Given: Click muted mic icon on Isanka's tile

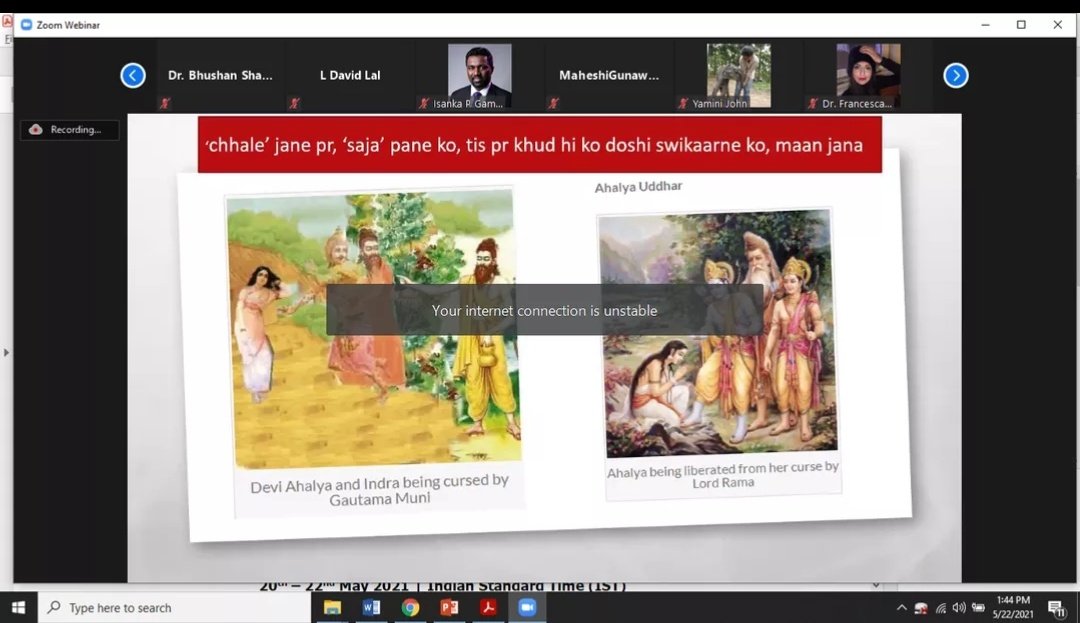Looking at the screenshot, I should pos(424,103).
